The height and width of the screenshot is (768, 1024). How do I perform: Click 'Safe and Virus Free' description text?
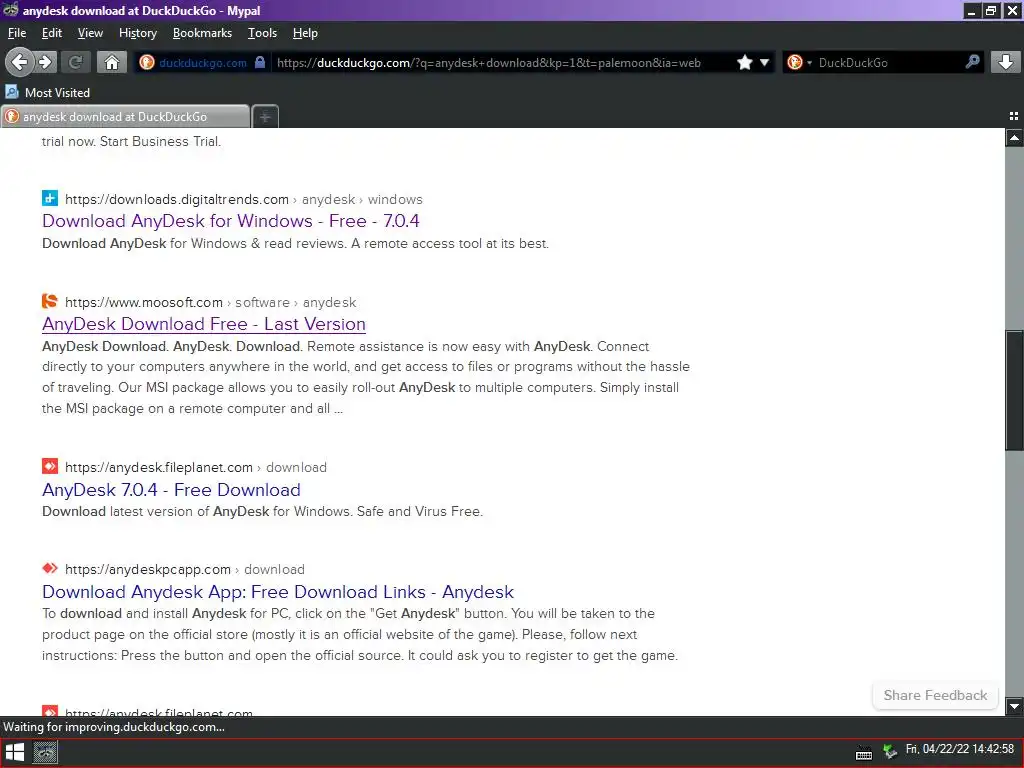(x=419, y=511)
